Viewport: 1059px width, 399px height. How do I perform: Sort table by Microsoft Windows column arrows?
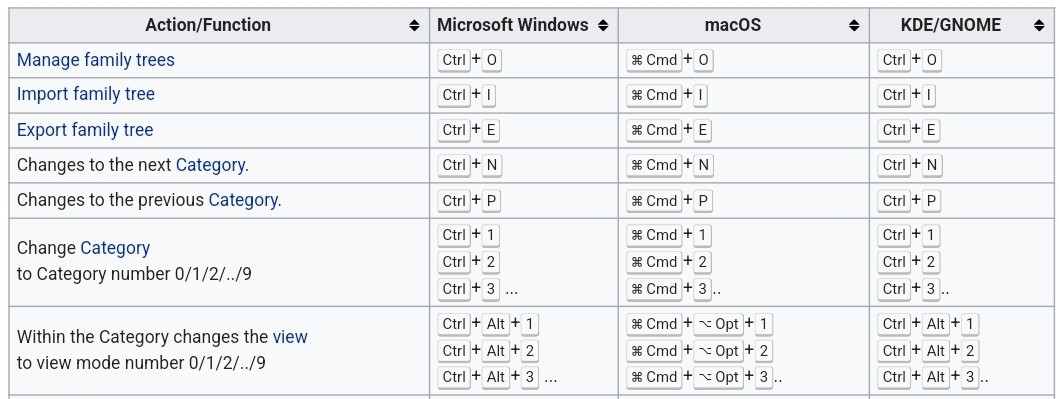pyautogui.click(x=603, y=26)
